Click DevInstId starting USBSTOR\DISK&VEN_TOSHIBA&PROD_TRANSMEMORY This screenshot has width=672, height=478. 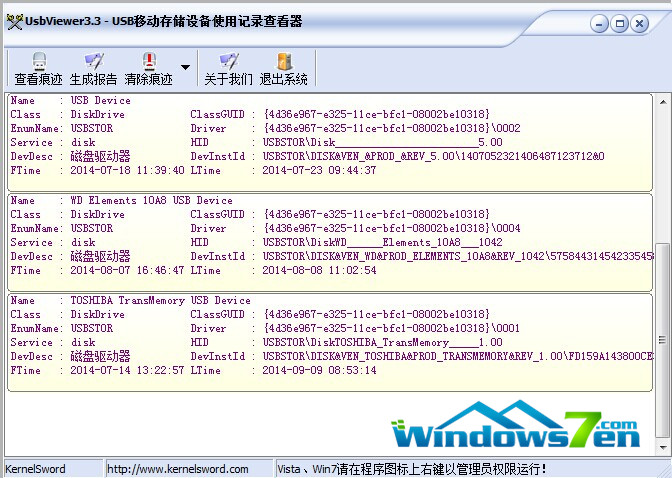point(458,356)
